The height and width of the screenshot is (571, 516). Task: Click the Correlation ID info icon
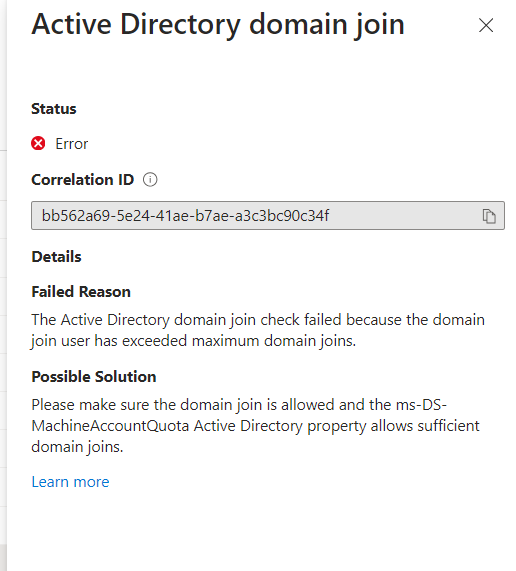point(150,180)
